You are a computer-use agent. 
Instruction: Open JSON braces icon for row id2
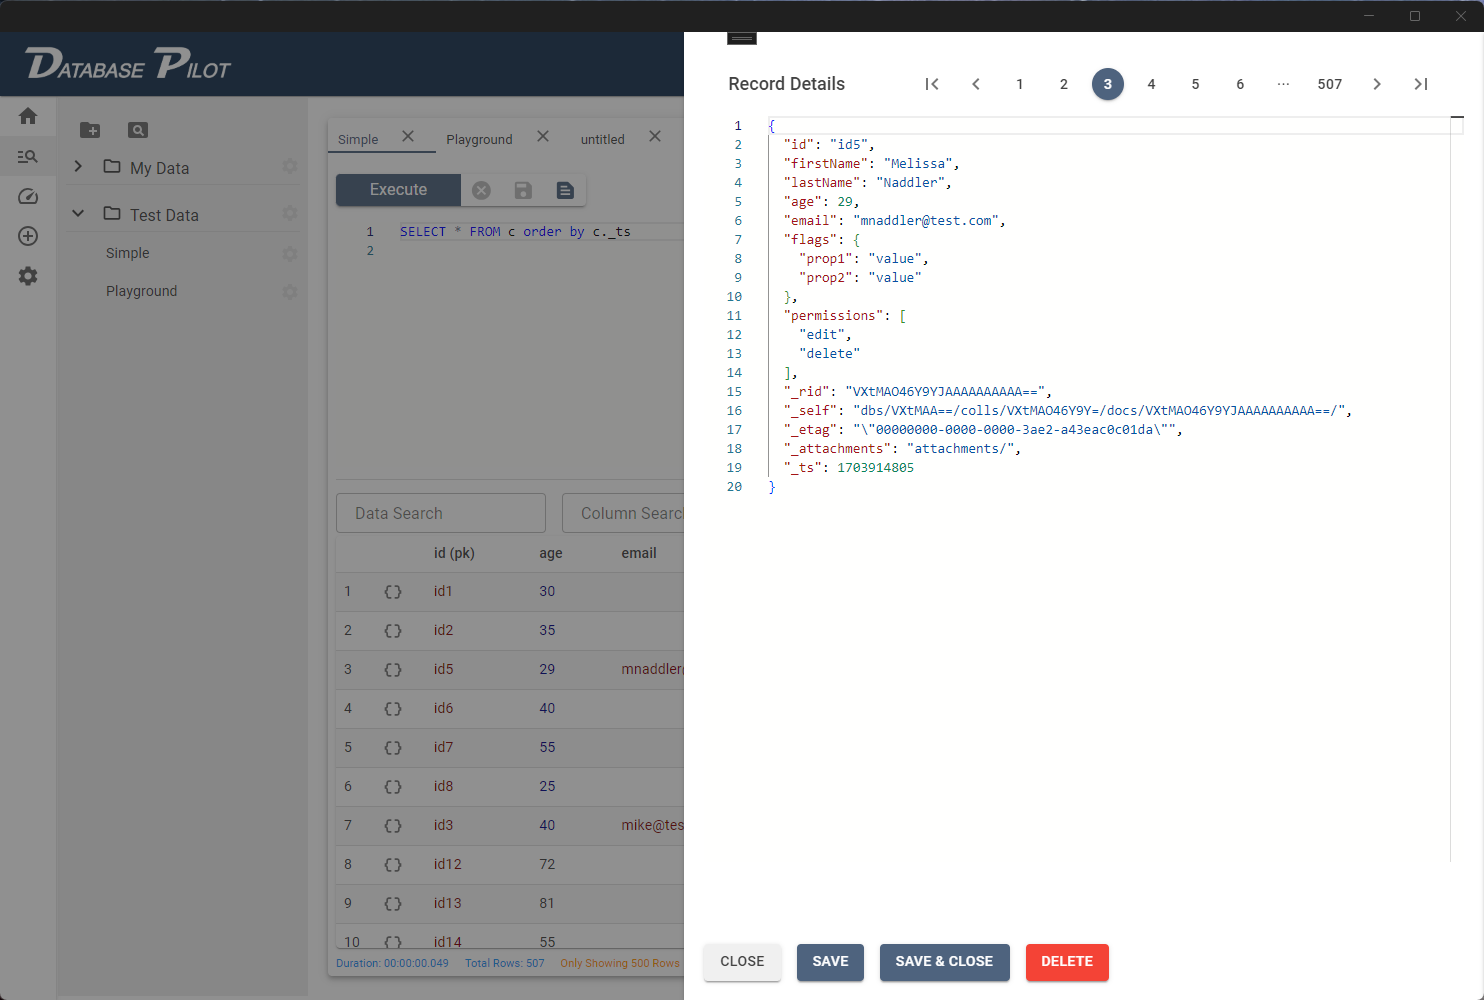click(x=393, y=631)
